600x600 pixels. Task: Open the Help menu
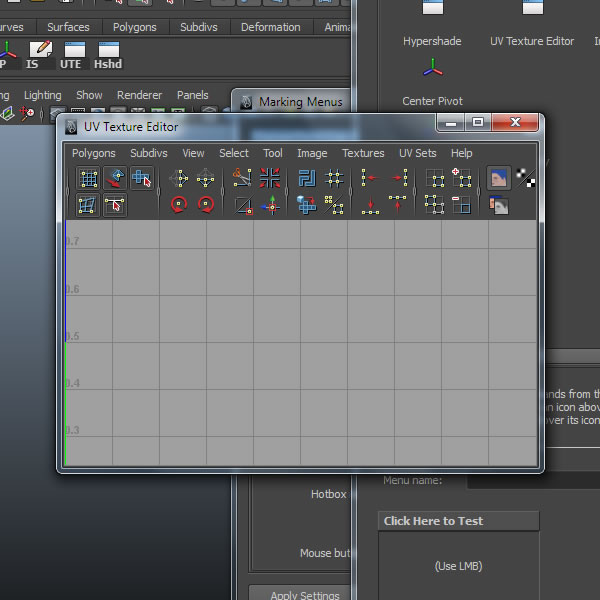461,153
